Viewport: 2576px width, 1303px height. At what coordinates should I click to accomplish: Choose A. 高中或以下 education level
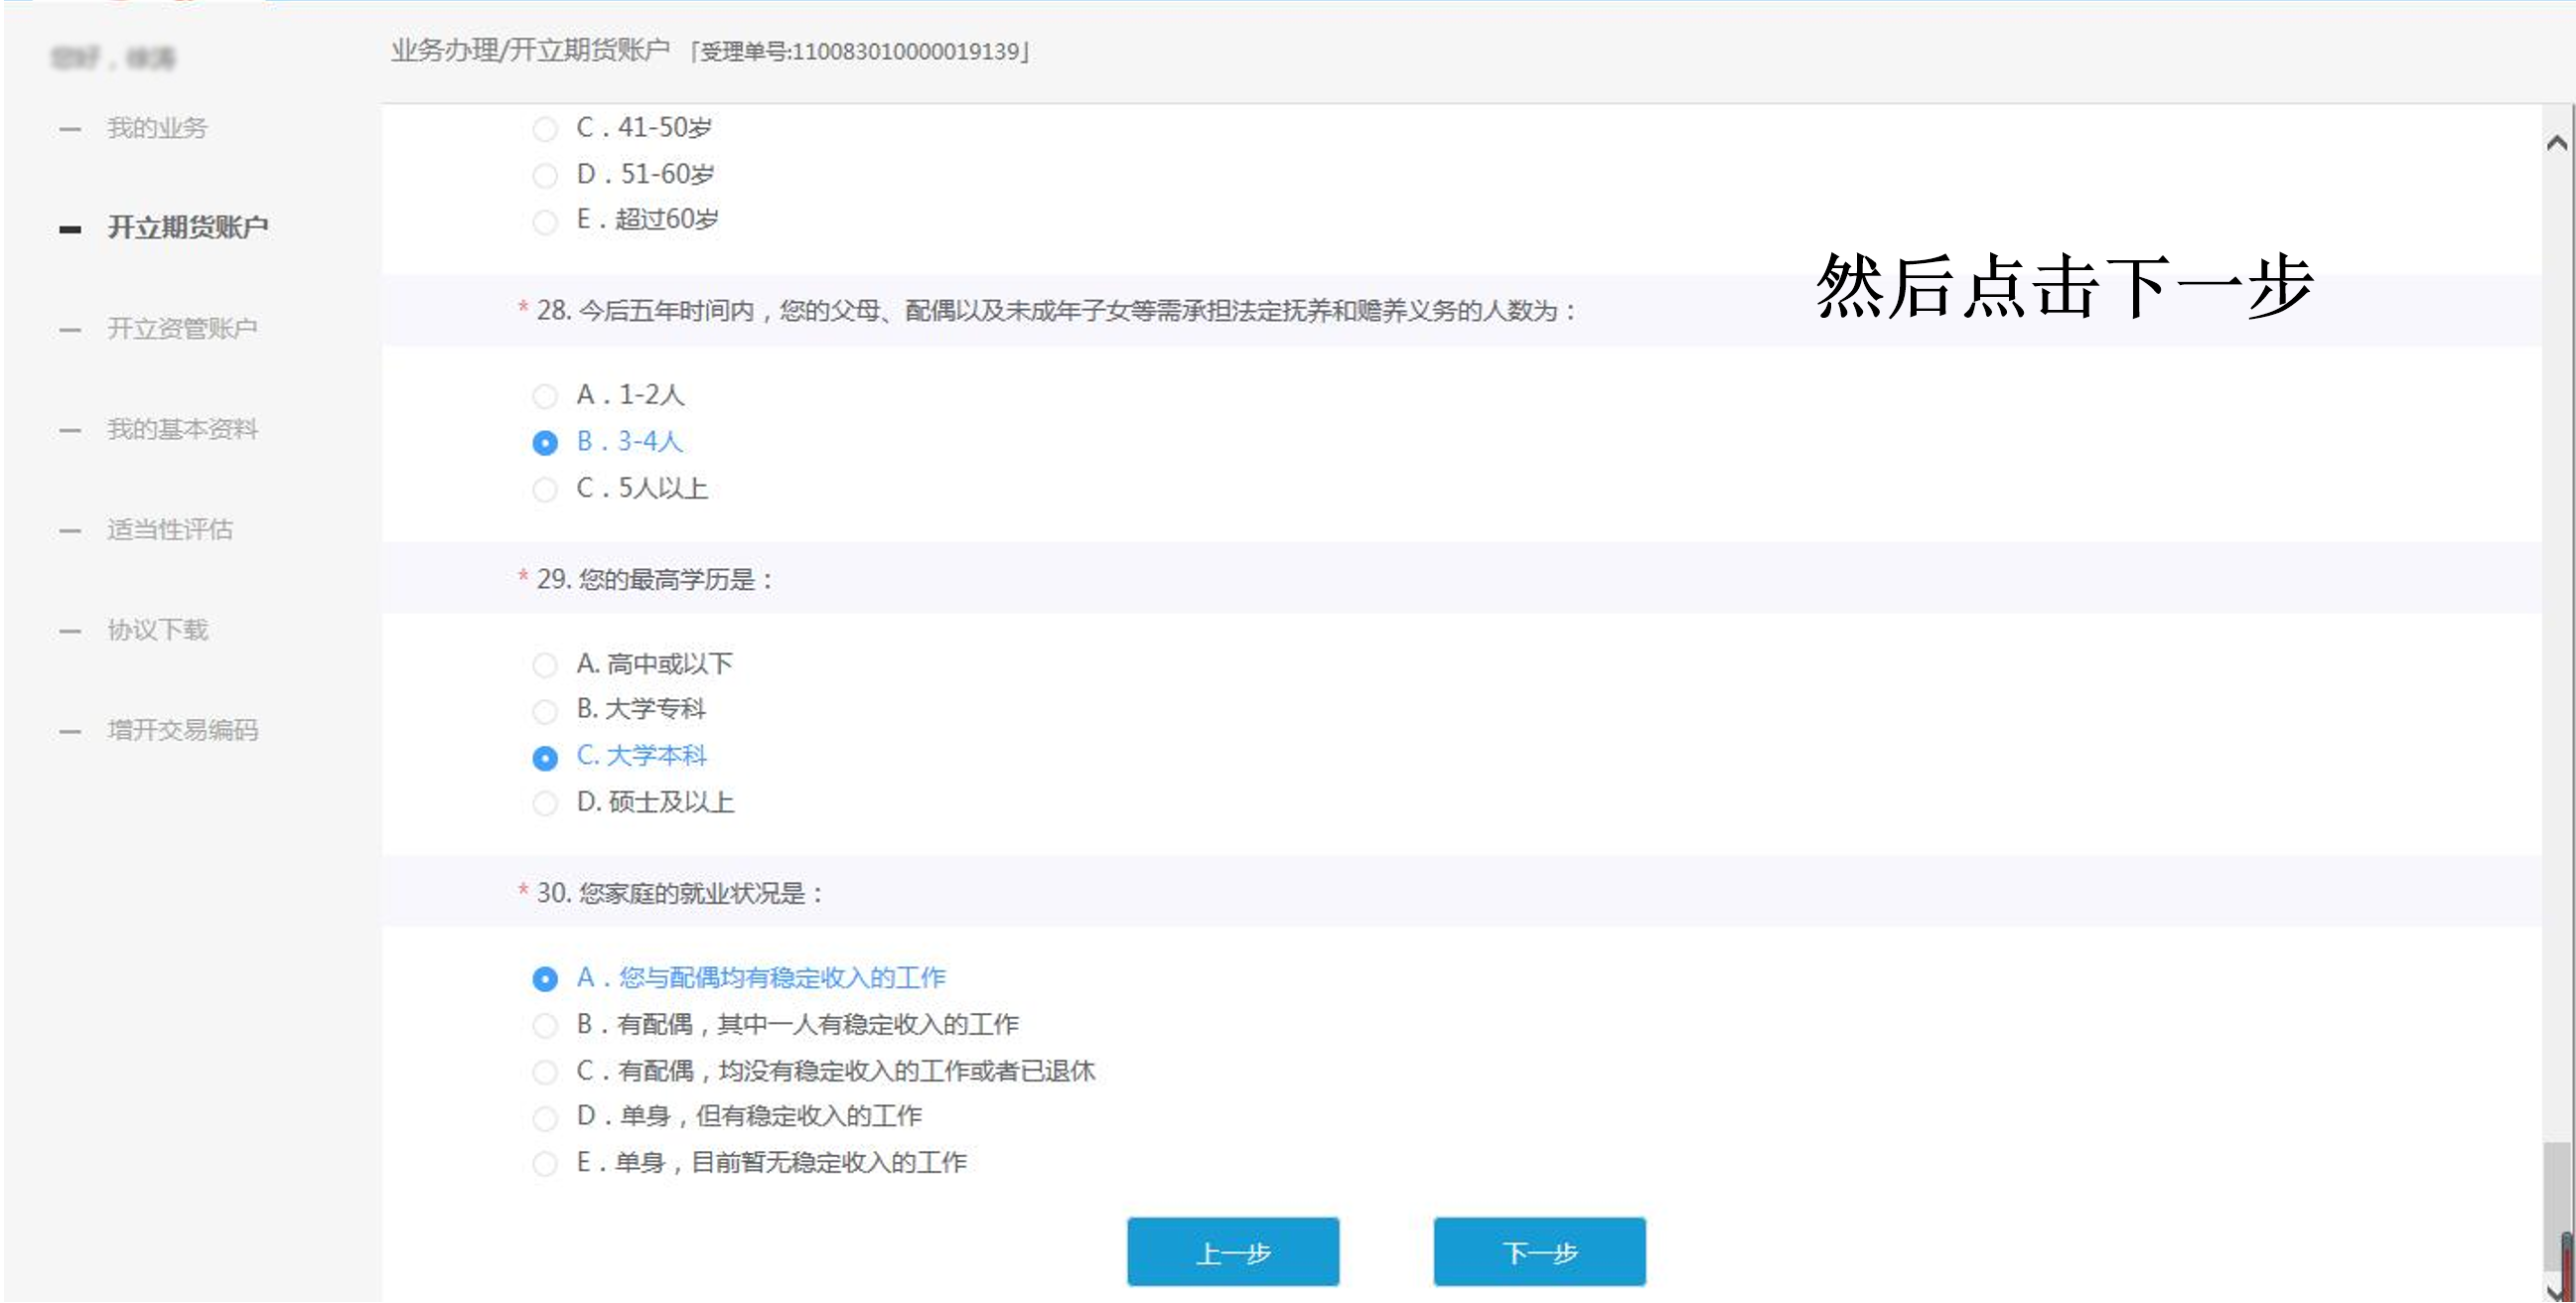(x=545, y=665)
